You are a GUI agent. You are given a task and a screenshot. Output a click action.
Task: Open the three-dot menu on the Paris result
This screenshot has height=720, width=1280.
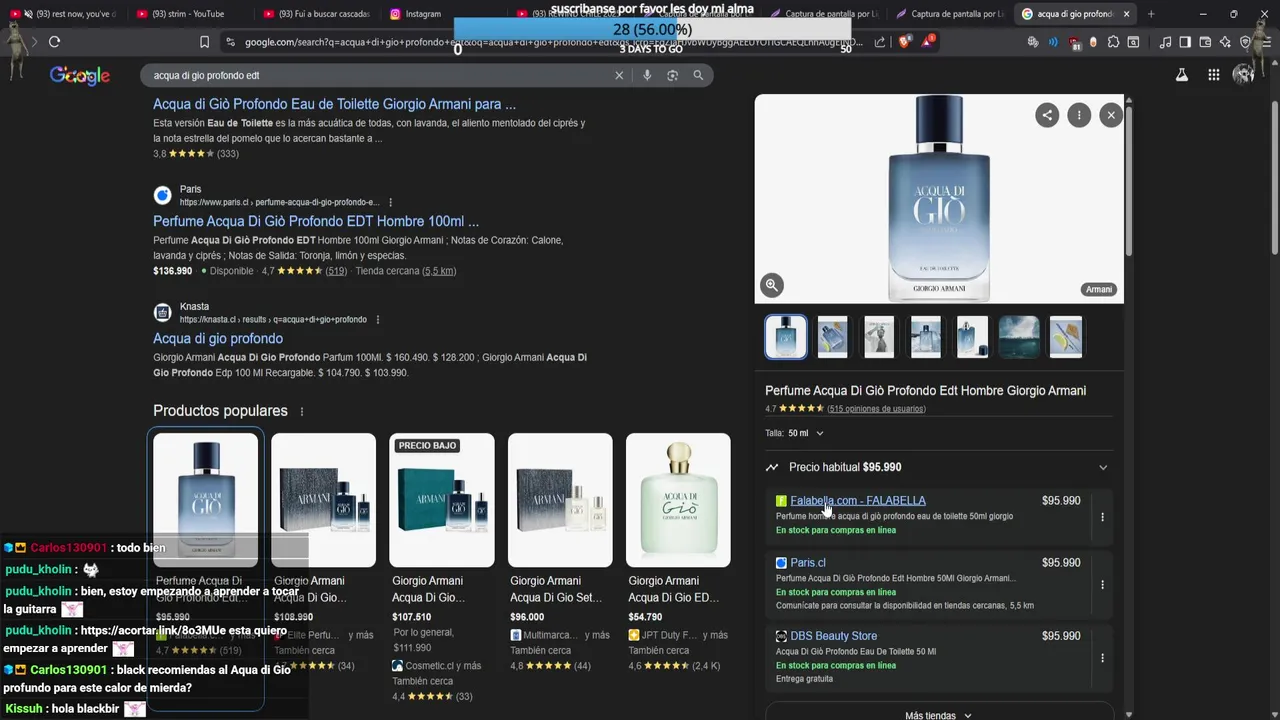click(391, 202)
